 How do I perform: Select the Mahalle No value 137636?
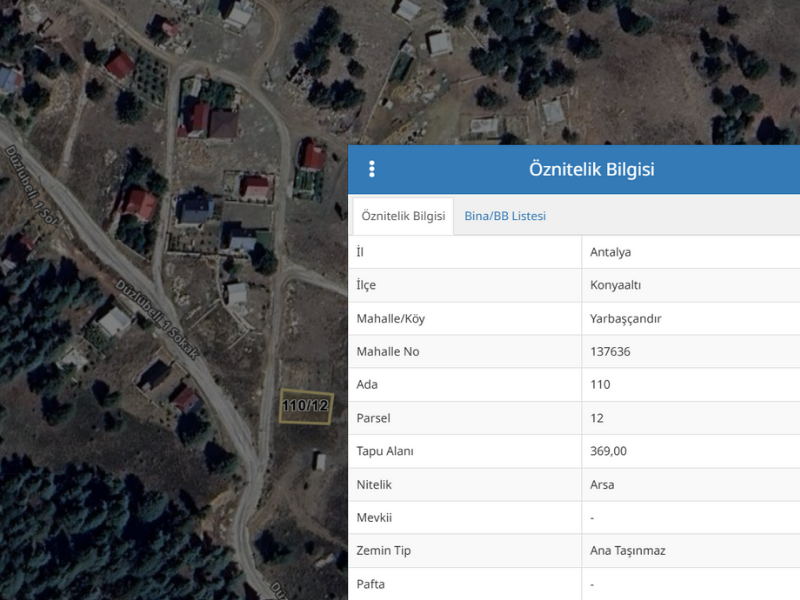(x=610, y=351)
